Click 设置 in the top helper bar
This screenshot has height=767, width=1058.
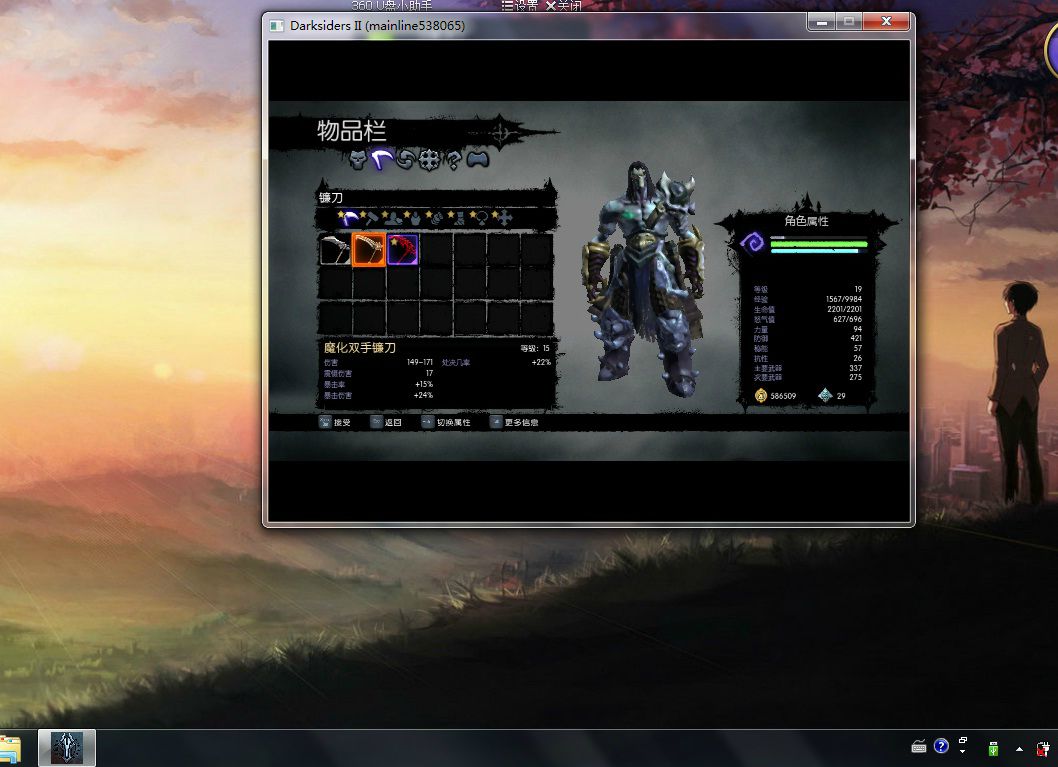(520, 5)
